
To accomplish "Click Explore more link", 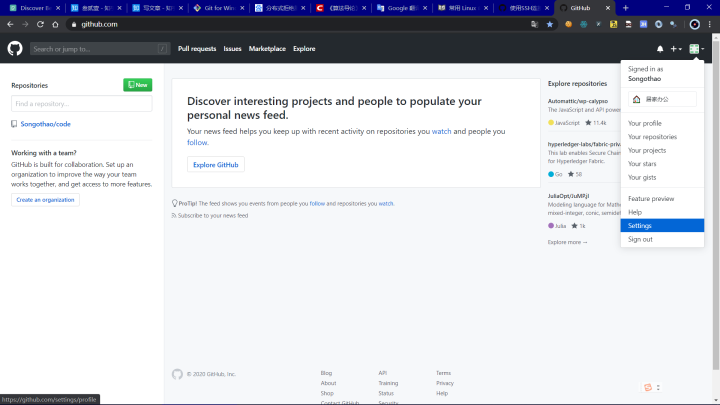I will 568,242.
